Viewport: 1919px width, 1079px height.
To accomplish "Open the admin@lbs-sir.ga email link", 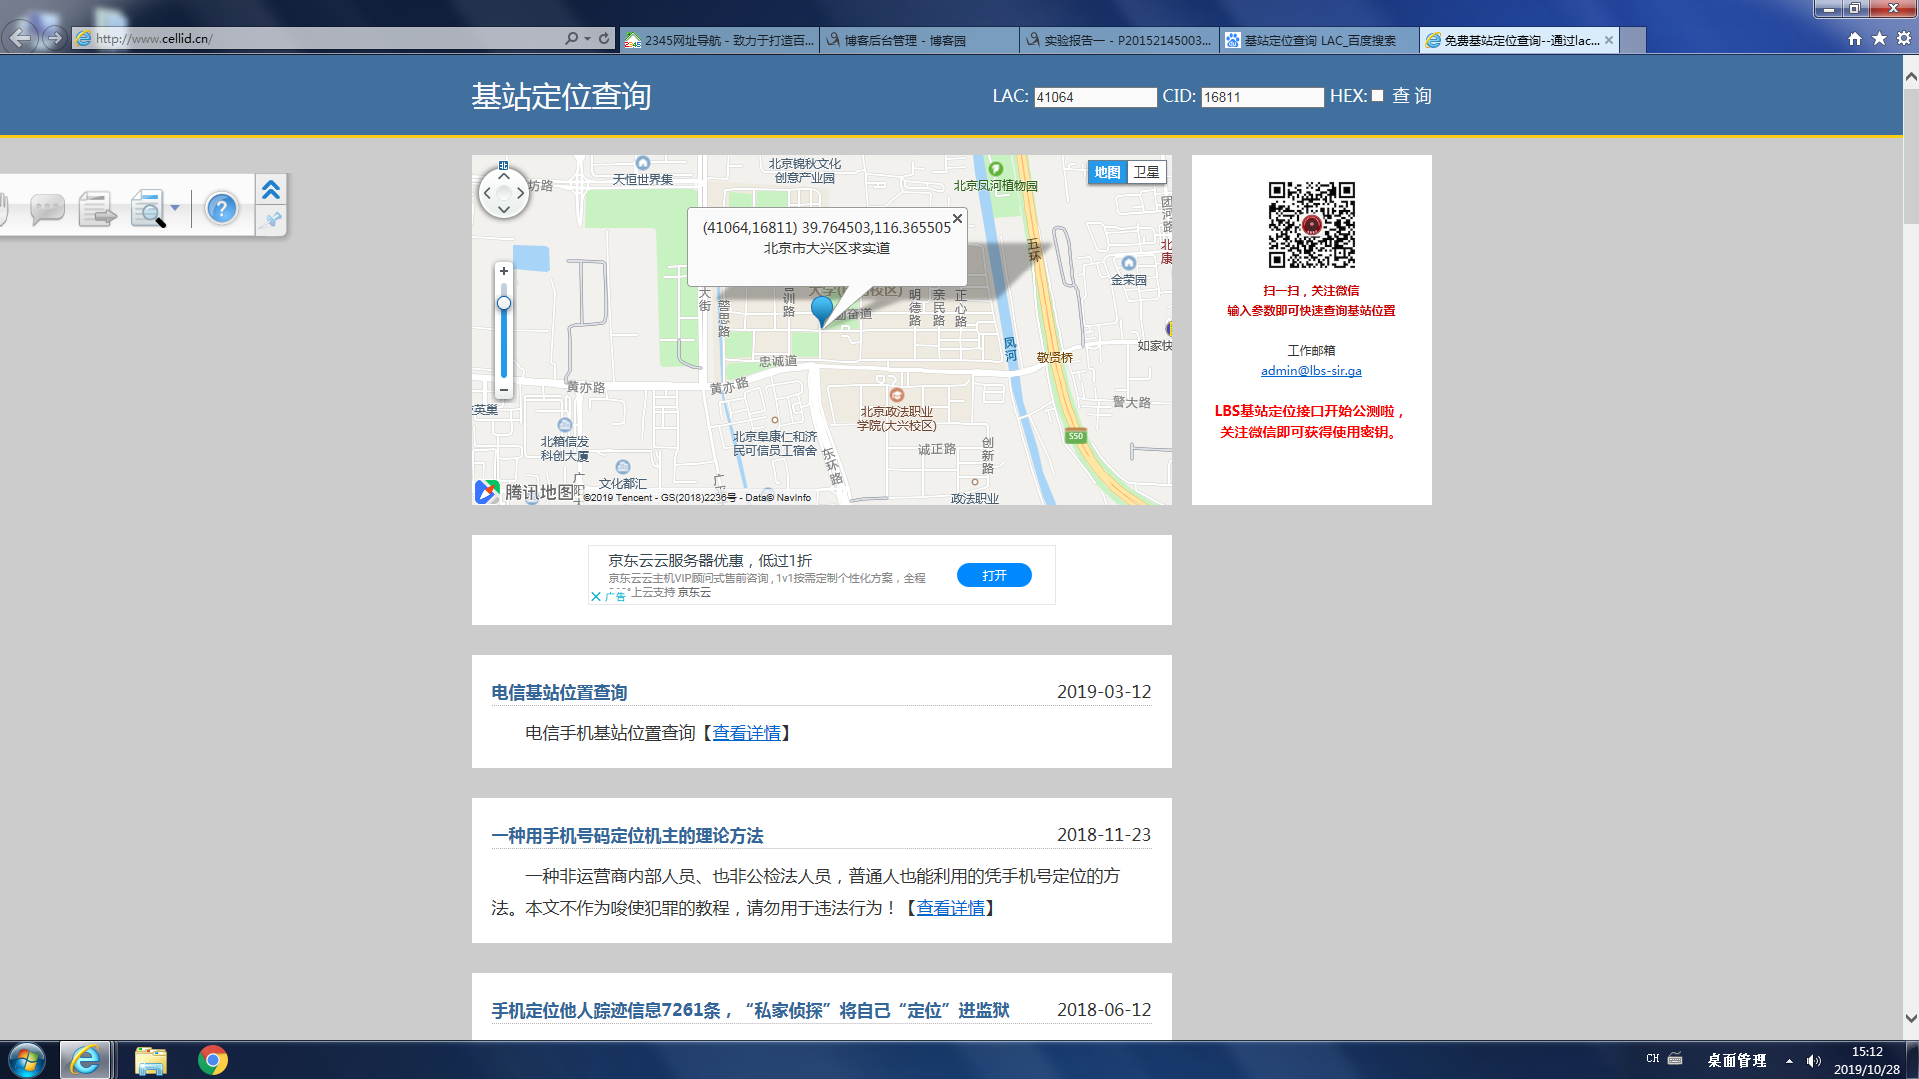I will (x=1311, y=371).
